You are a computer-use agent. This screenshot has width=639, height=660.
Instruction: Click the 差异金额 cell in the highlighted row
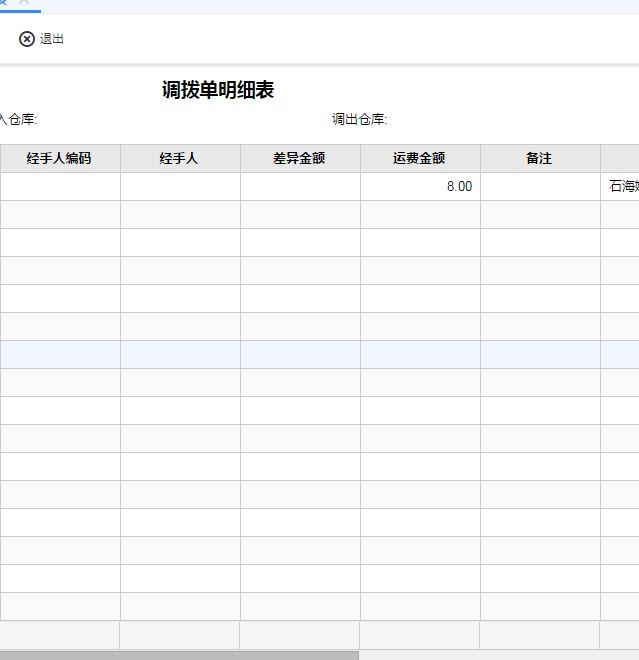tap(300, 355)
